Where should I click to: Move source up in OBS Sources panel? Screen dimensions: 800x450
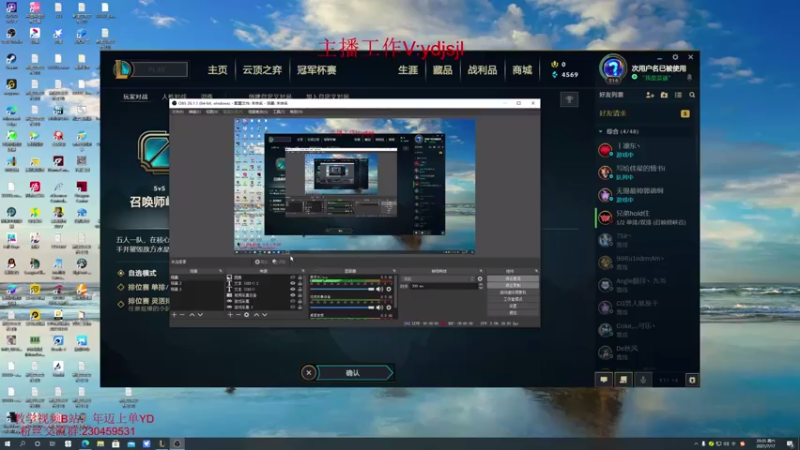pyautogui.click(x=256, y=315)
